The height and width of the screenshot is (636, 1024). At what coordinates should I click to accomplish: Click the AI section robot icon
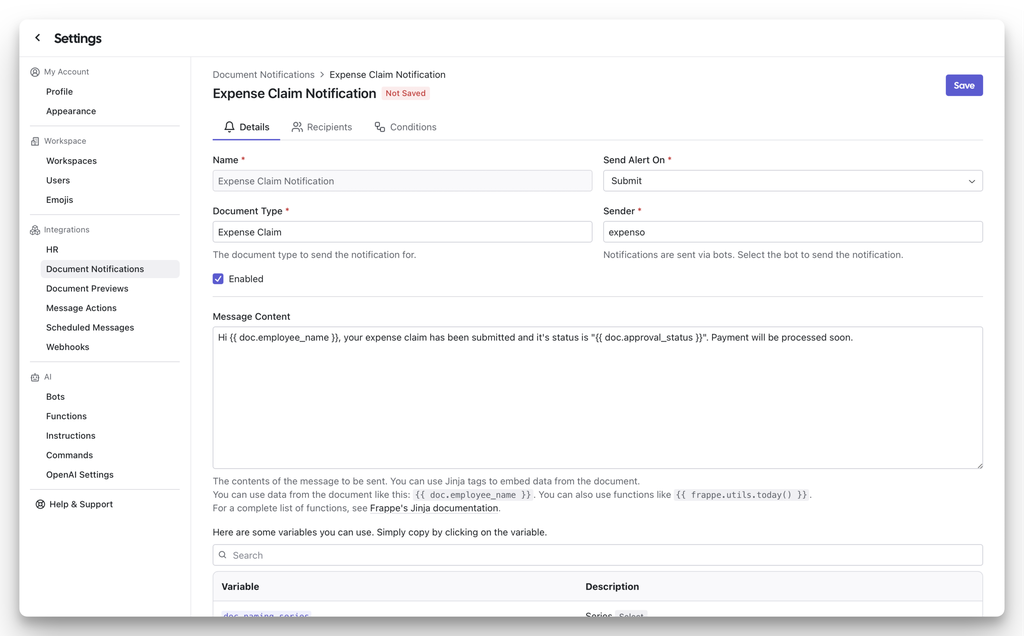tap(35, 377)
